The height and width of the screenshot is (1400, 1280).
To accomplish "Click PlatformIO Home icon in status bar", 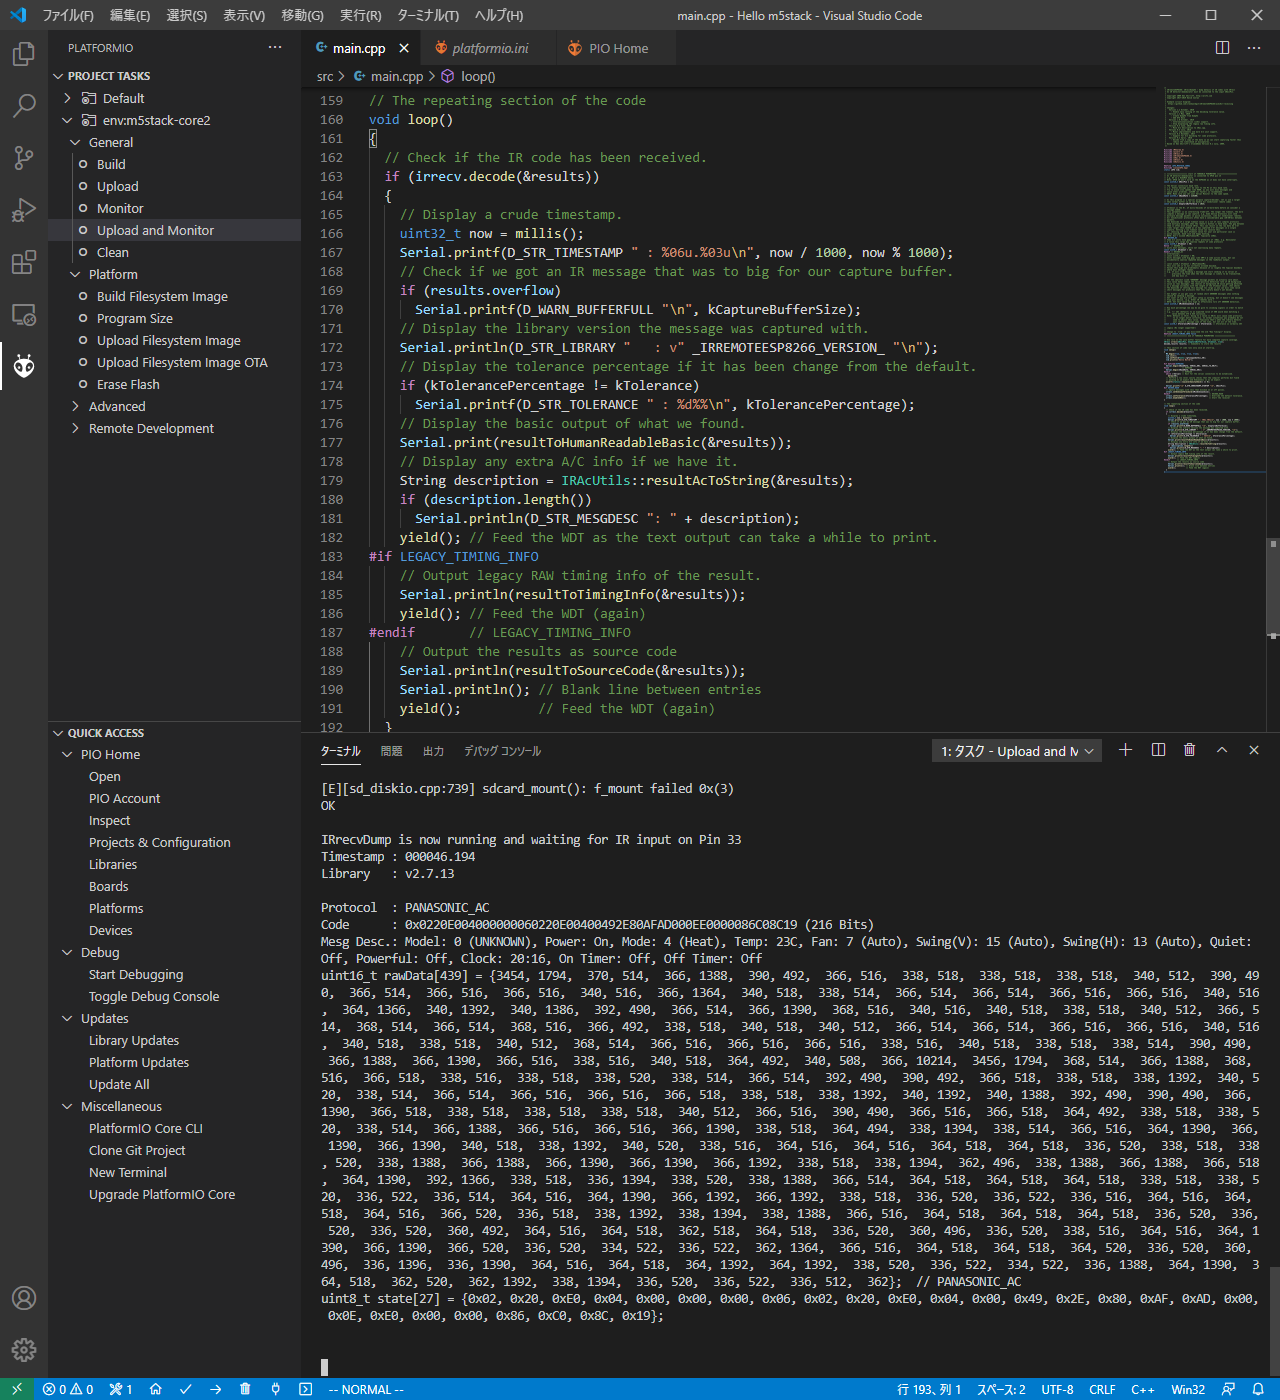I will tap(156, 1389).
